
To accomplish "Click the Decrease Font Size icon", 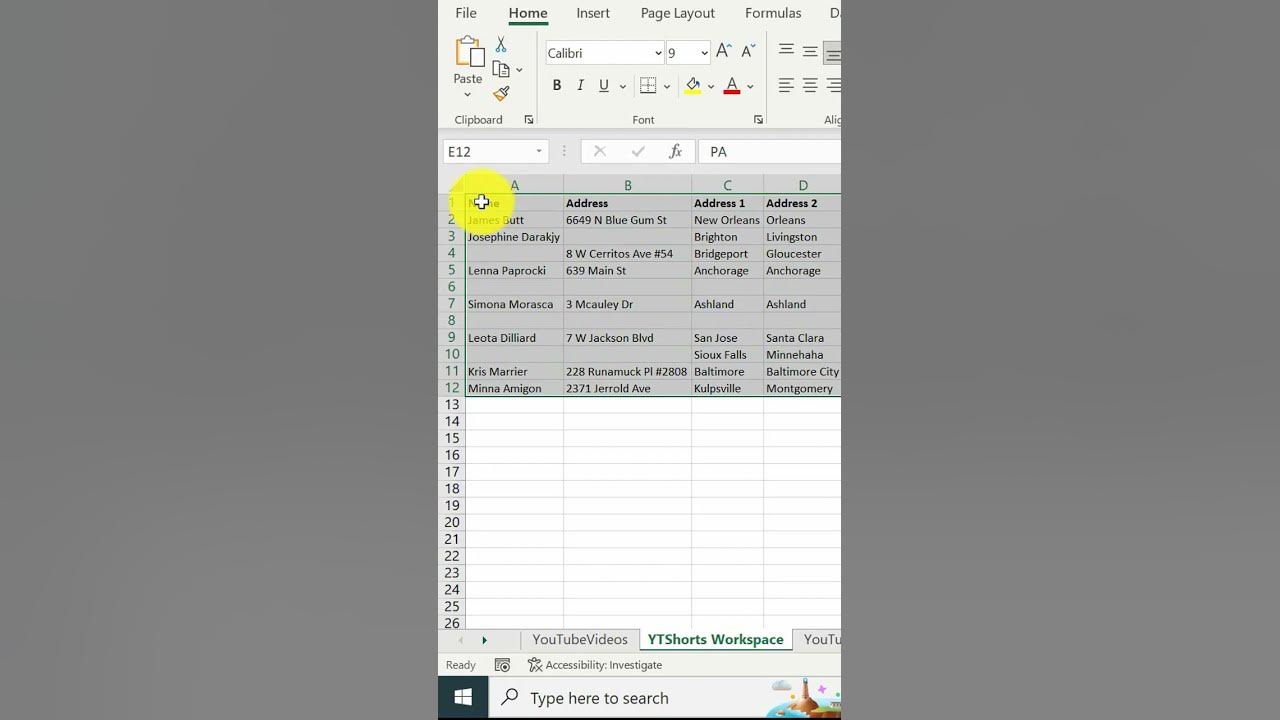I will 748,51.
